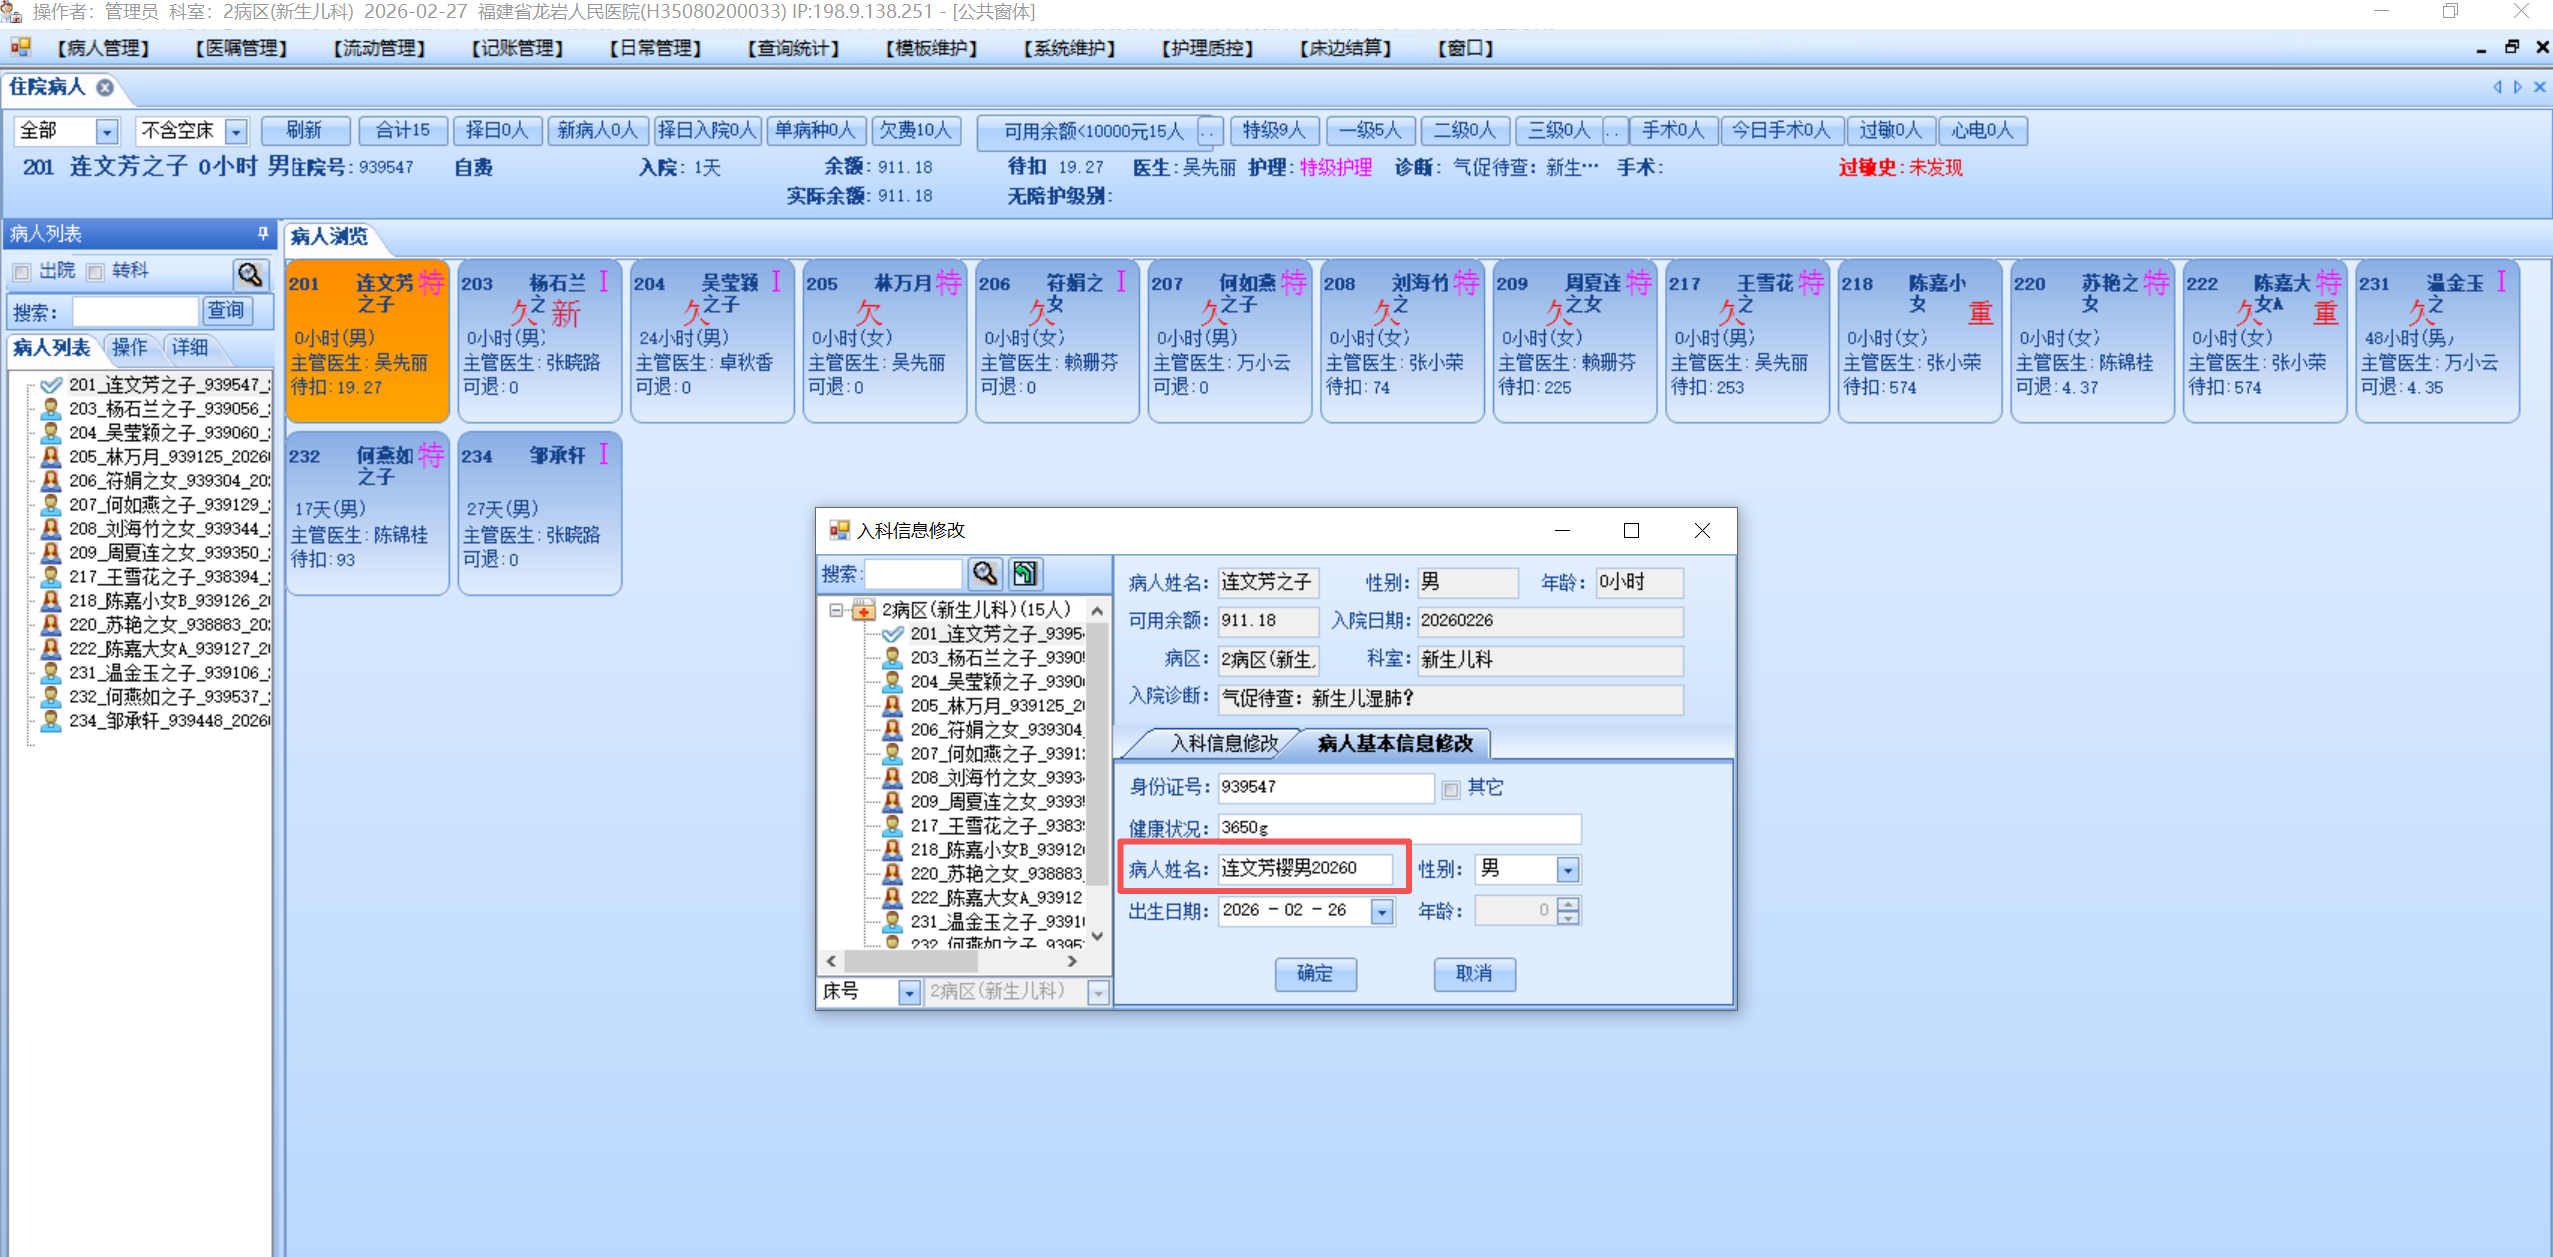Image resolution: width=2553 pixels, height=1257 pixels.
Task: Open the 查询统计 menu
Action: (793, 48)
